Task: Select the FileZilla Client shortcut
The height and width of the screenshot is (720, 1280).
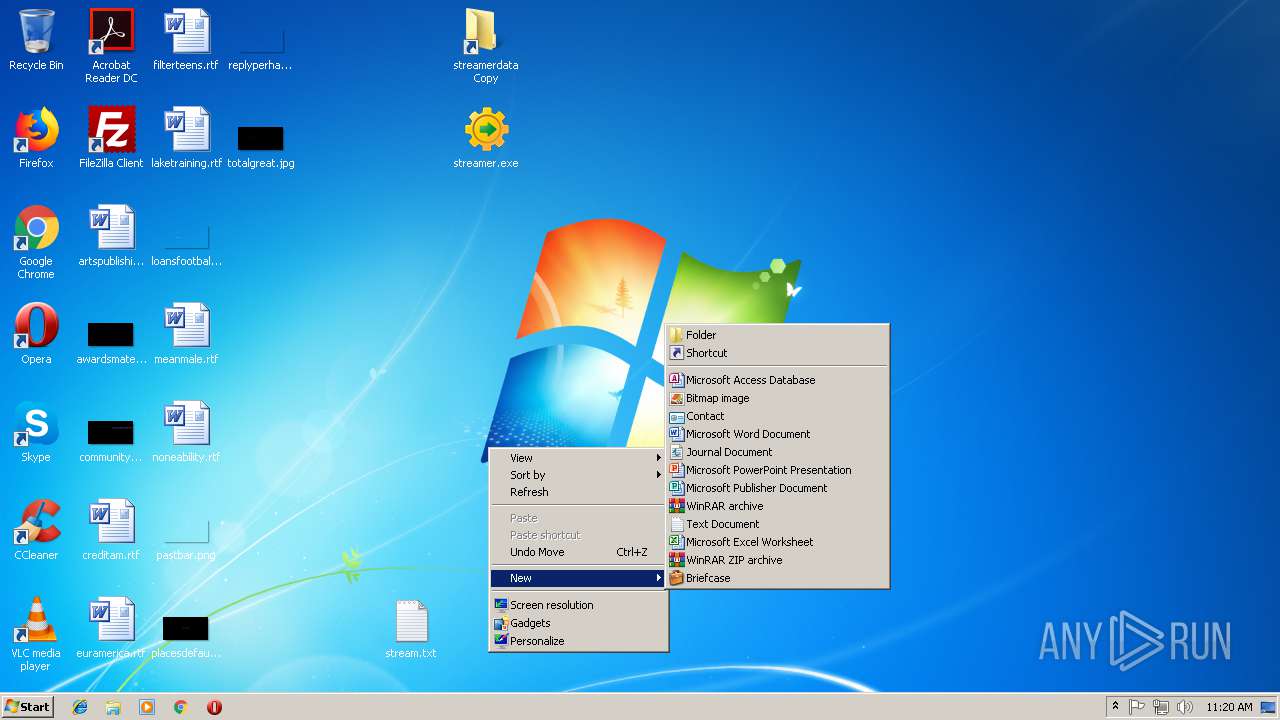Action: coord(111,138)
